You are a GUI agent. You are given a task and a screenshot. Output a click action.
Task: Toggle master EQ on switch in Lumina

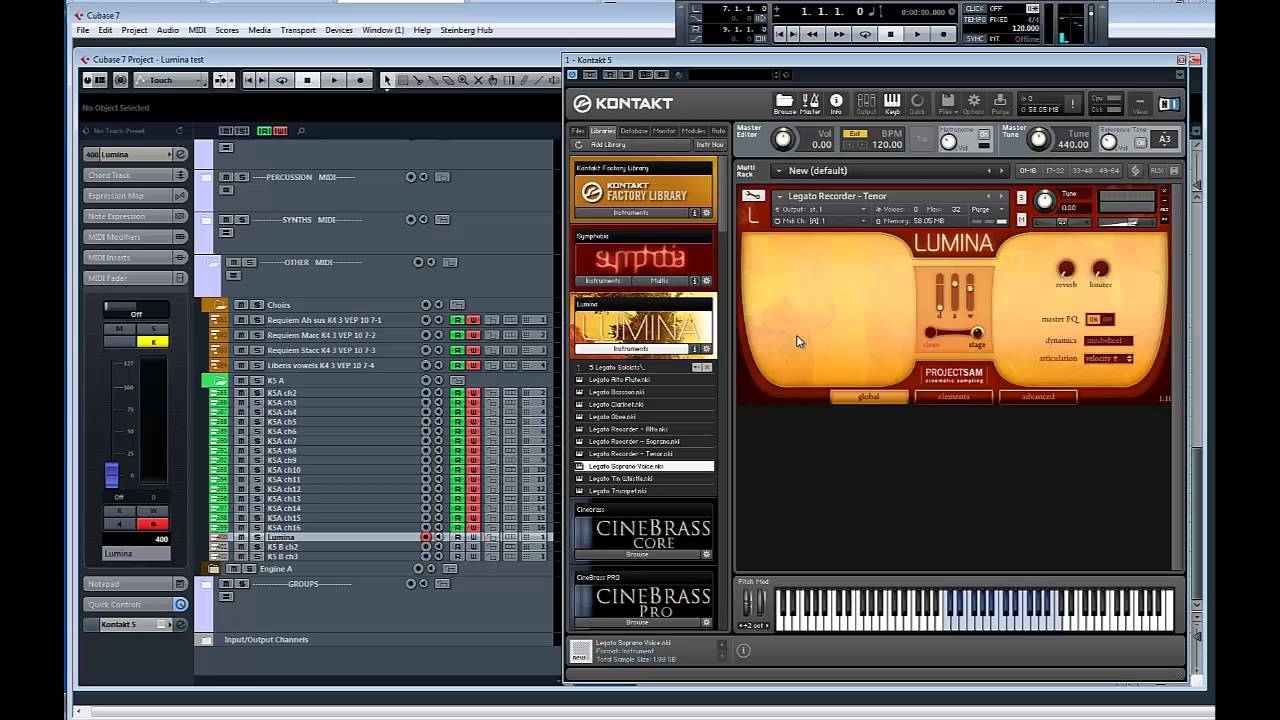click(x=1093, y=319)
